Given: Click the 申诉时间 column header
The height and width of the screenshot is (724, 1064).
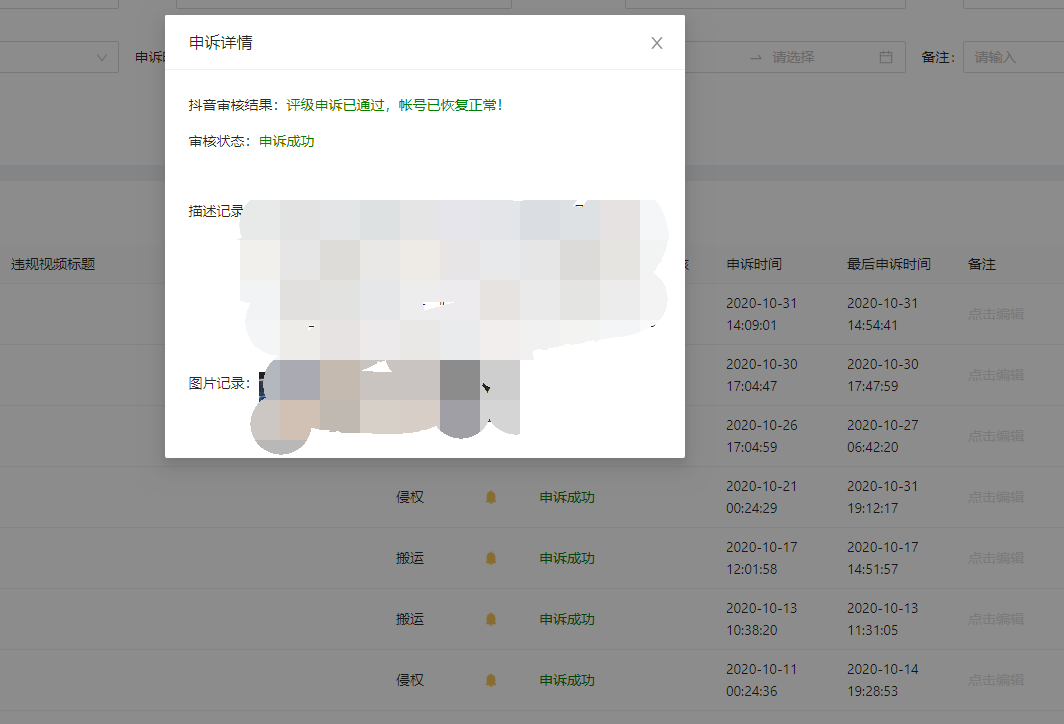Looking at the screenshot, I should (x=754, y=265).
